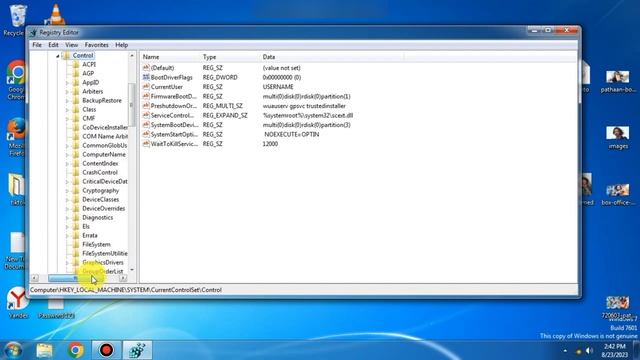
Task: Expand the BackupRestore key arrow
Action: (x=67, y=100)
